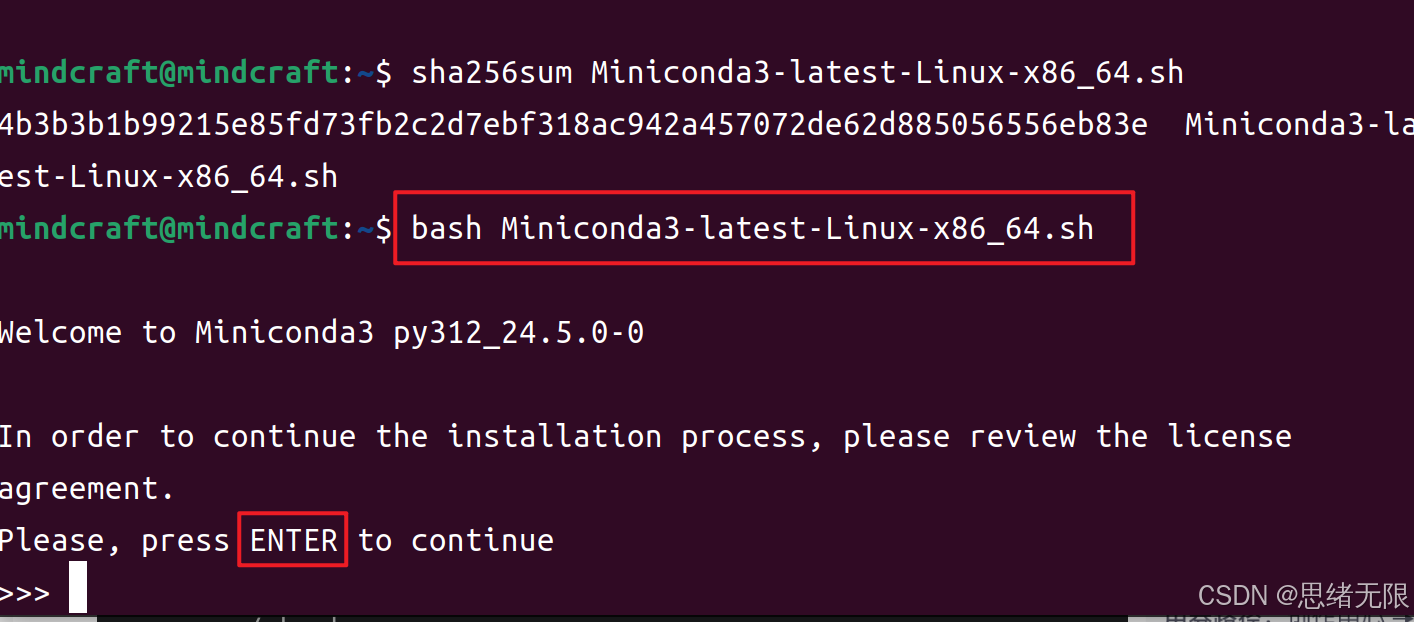This screenshot has height=622, width=1414.
Task: Click the white block cursor
Action: click(x=78, y=587)
